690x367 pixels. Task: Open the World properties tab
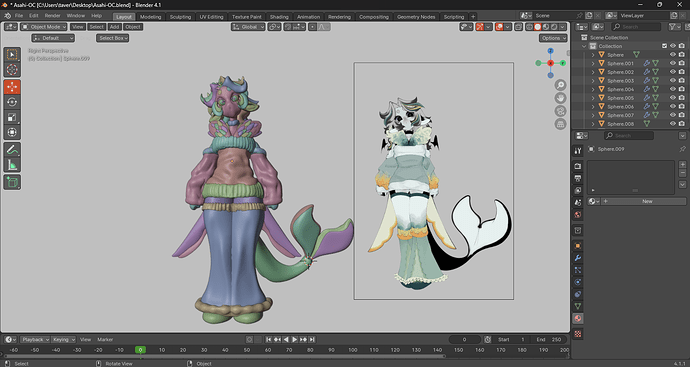click(x=578, y=215)
